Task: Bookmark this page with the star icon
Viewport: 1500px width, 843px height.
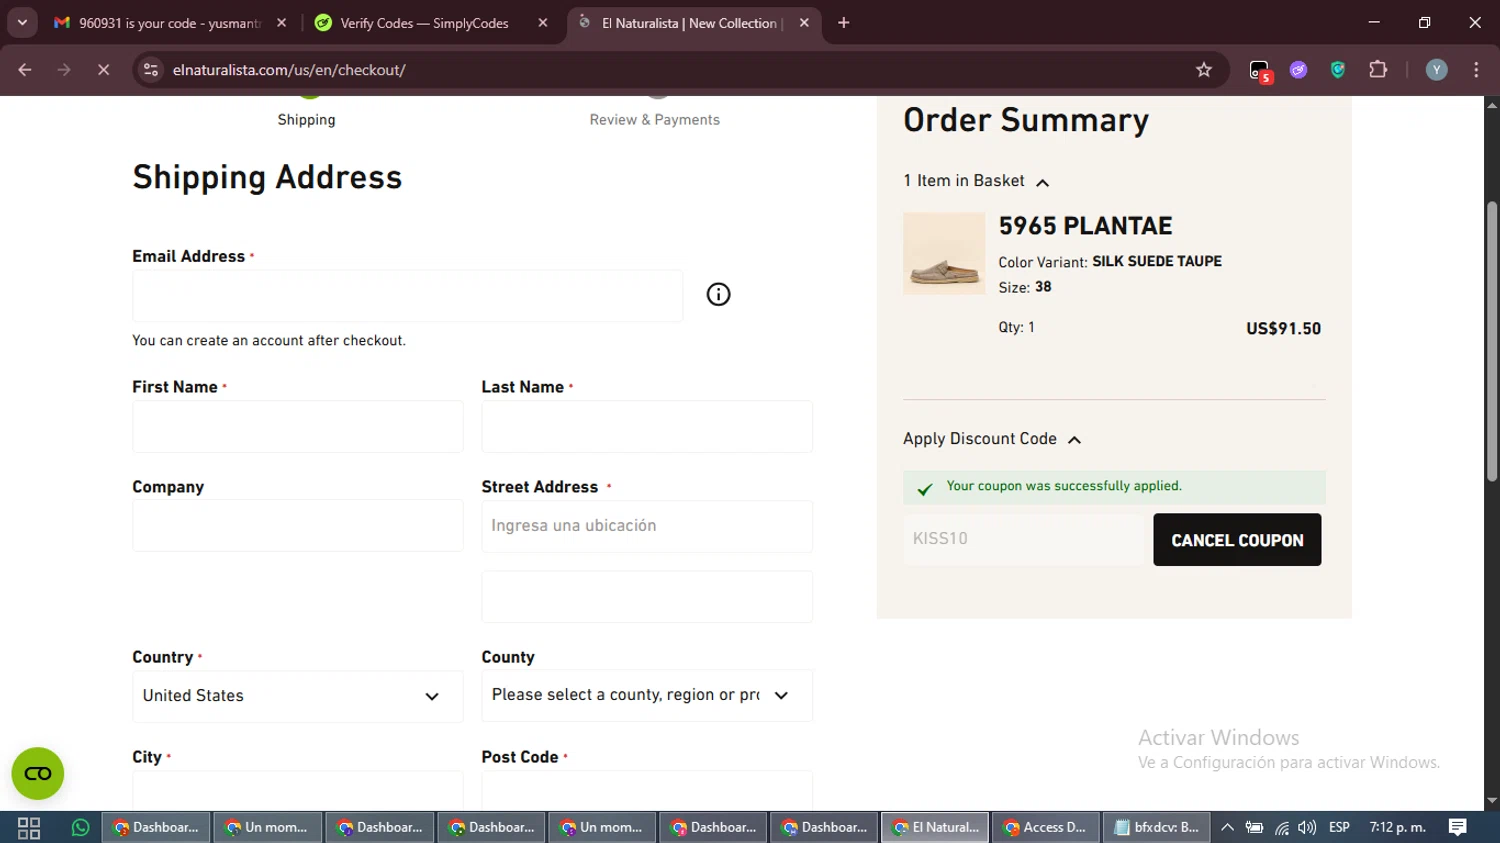Action: point(1204,70)
